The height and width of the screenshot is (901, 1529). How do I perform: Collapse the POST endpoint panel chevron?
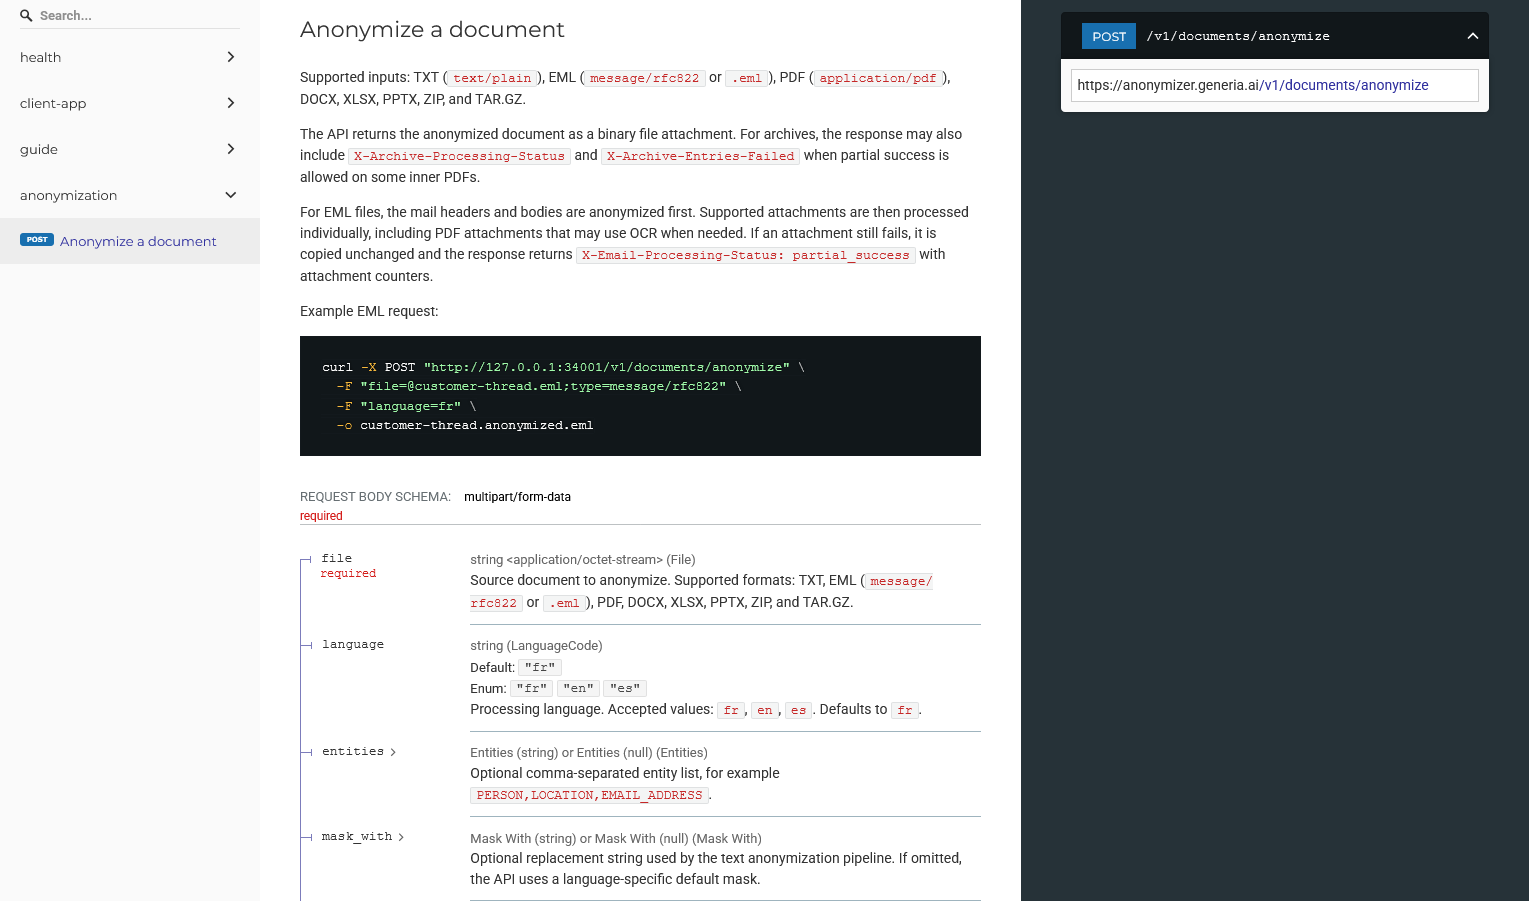[1473, 36]
